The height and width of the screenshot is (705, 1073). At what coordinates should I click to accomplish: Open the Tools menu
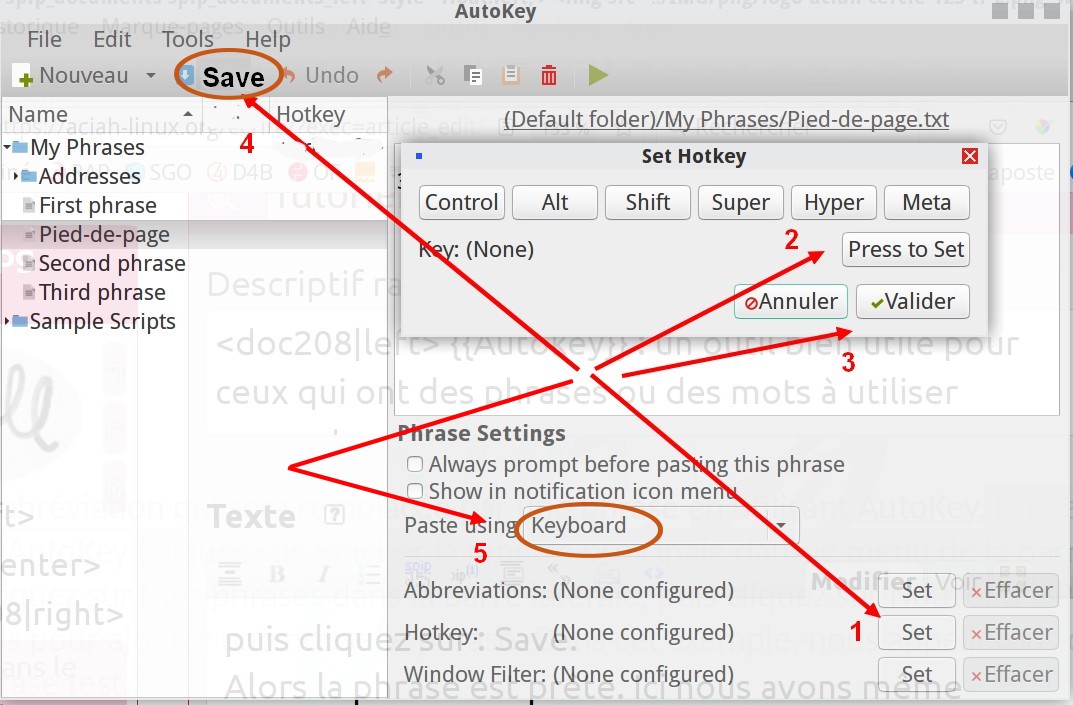[x=188, y=39]
